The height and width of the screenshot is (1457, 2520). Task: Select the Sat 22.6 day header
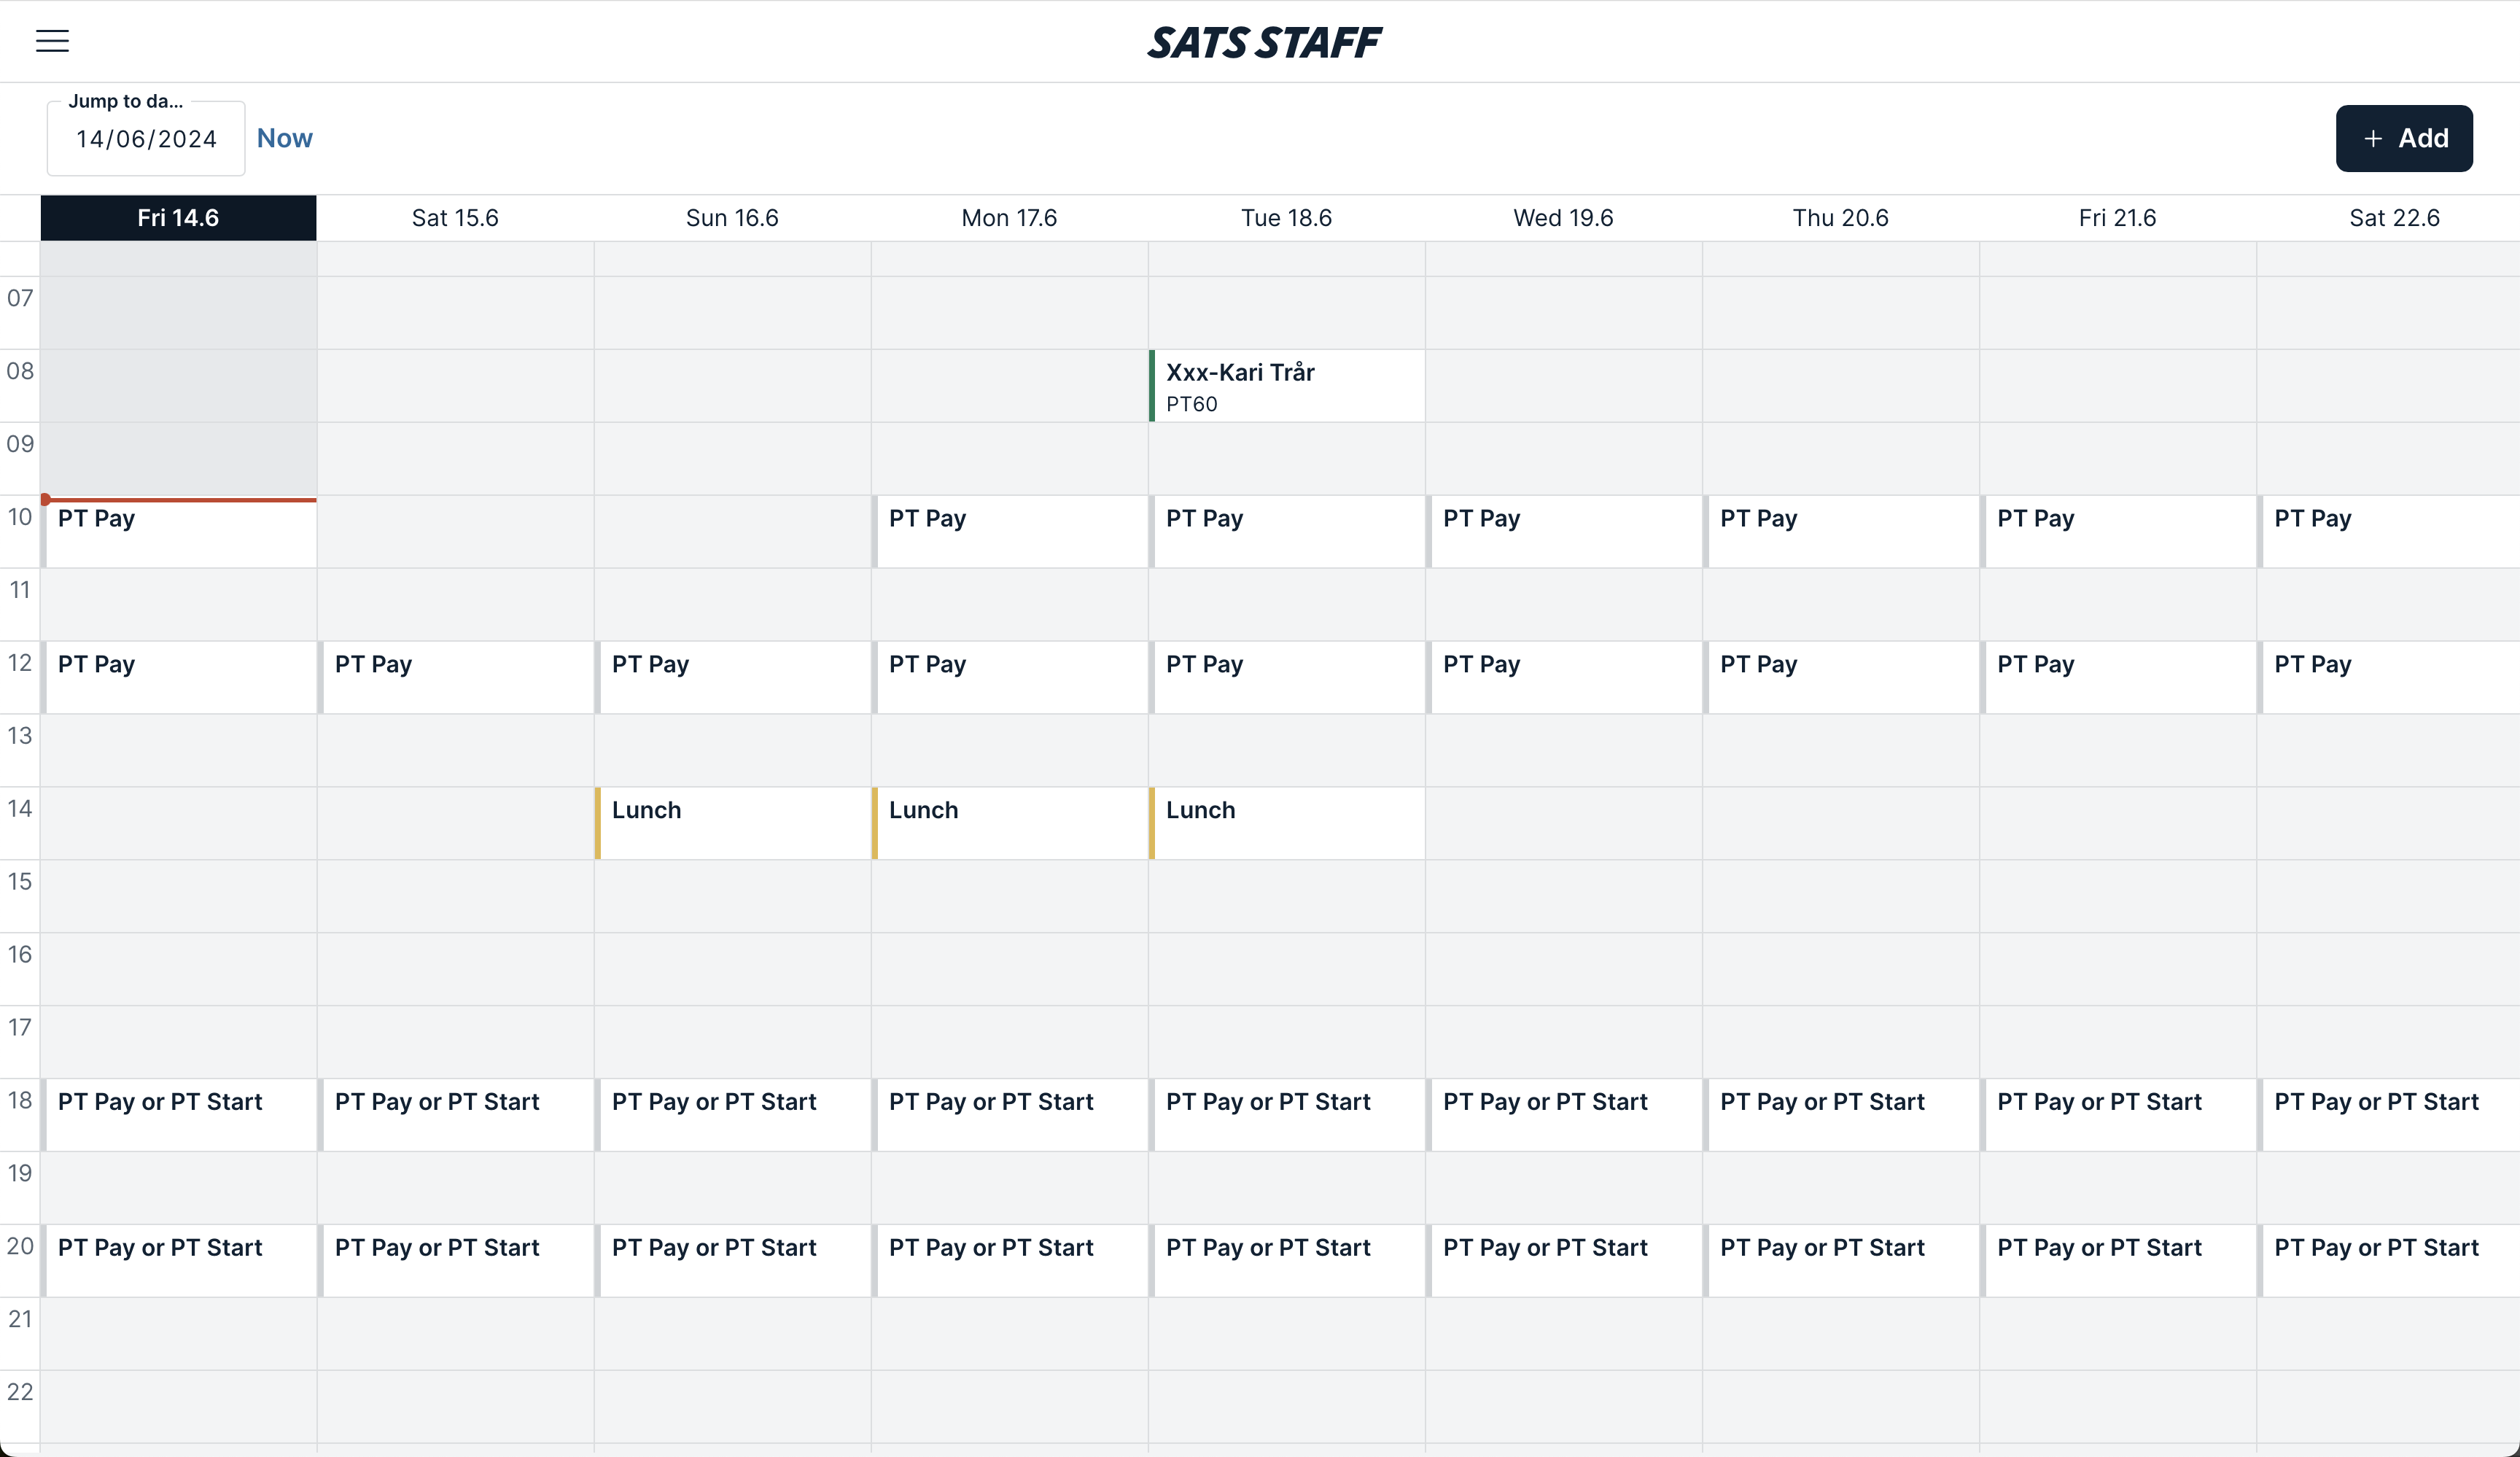point(2393,218)
